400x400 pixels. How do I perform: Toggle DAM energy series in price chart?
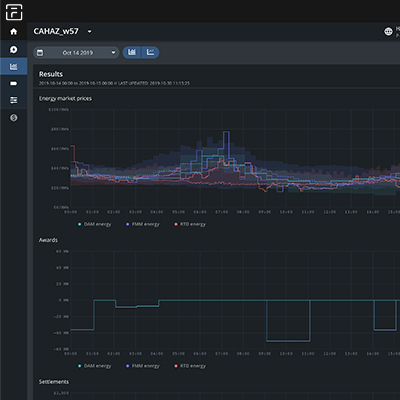coord(95,224)
